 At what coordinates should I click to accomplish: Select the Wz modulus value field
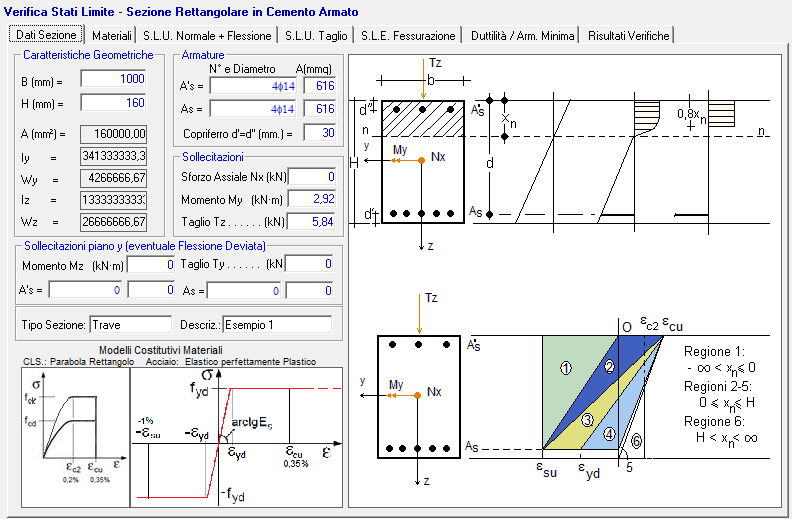(113, 222)
